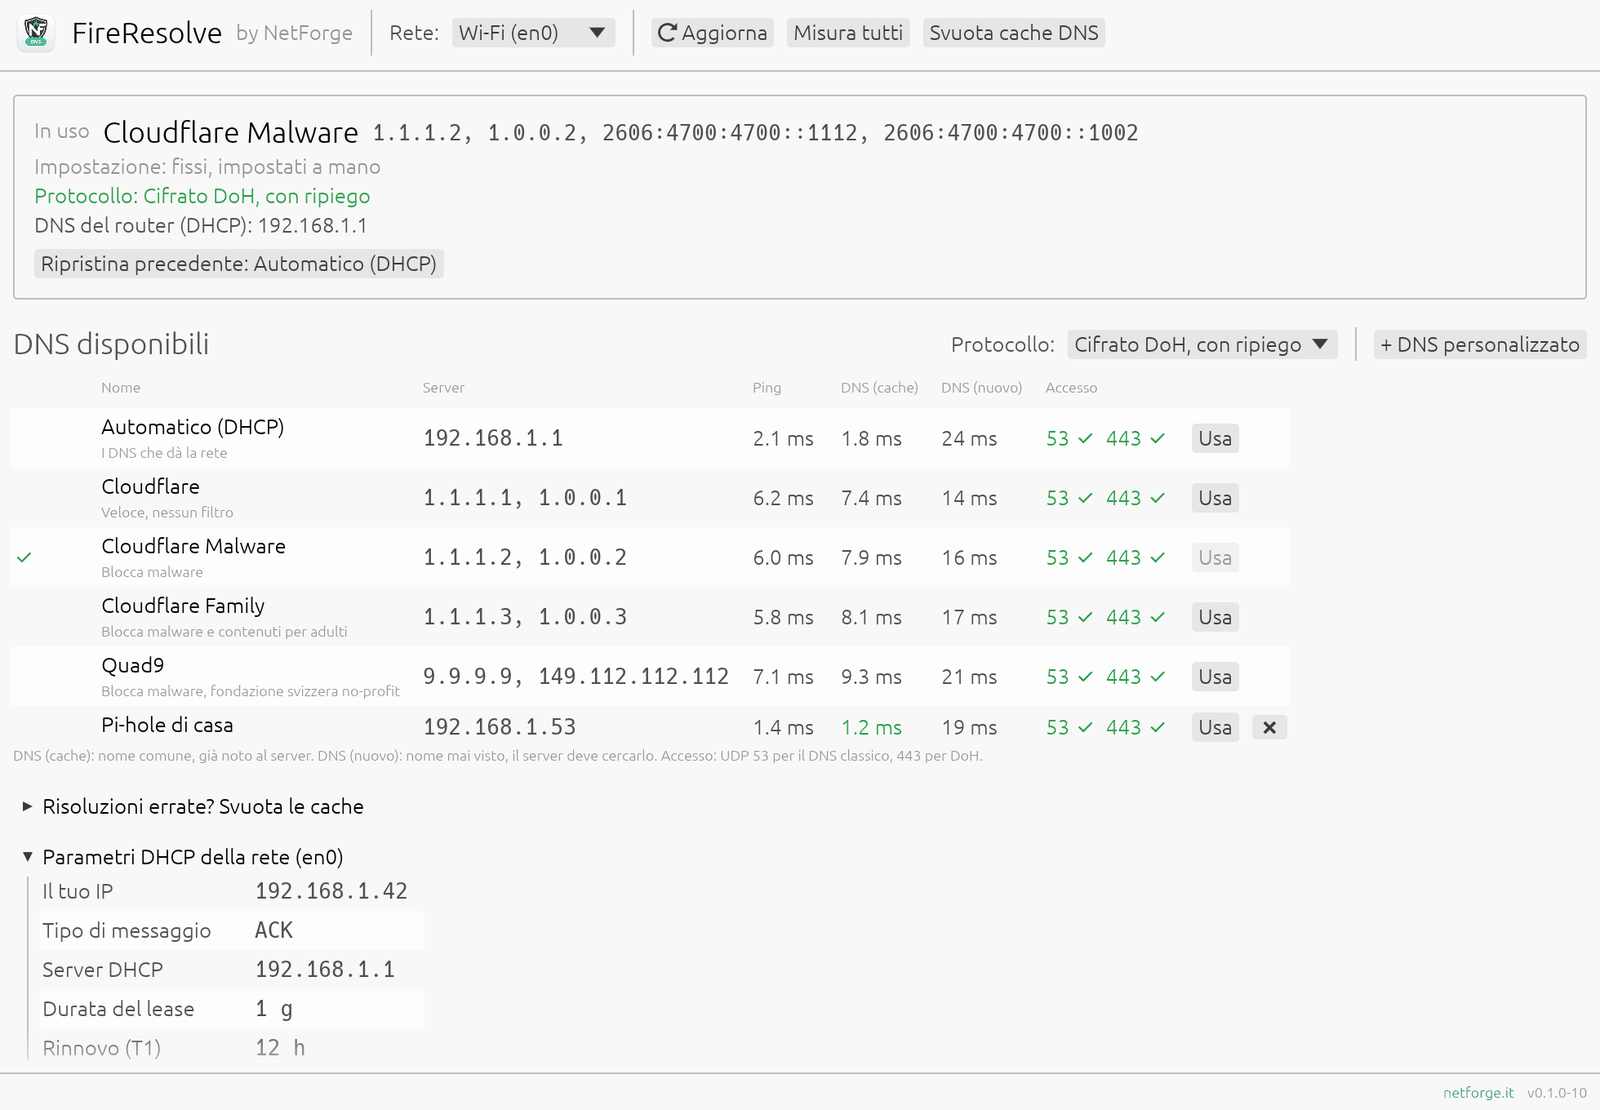Open the netforge.it link
Screen dimensions: 1600x1110
click(1478, 1093)
